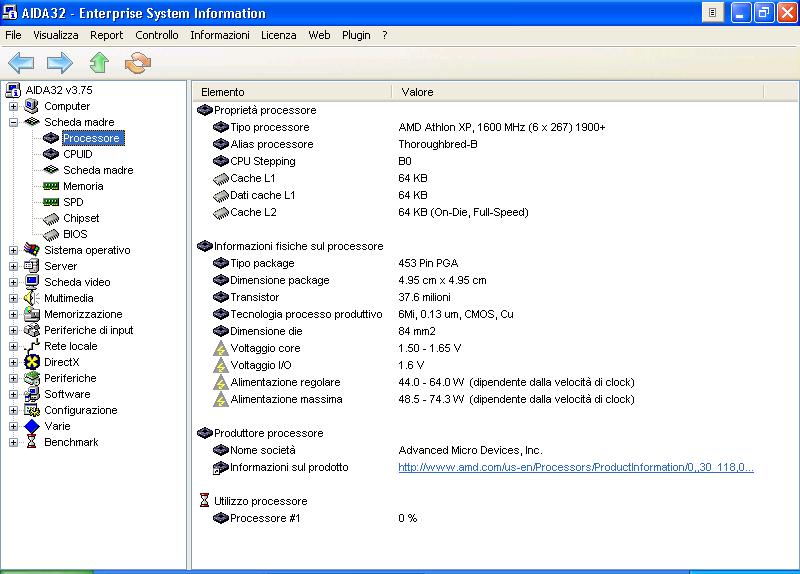Screen dimensions: 800x574
Task: Click the Proprietà processore section header
Action: (x=257, y=110)
